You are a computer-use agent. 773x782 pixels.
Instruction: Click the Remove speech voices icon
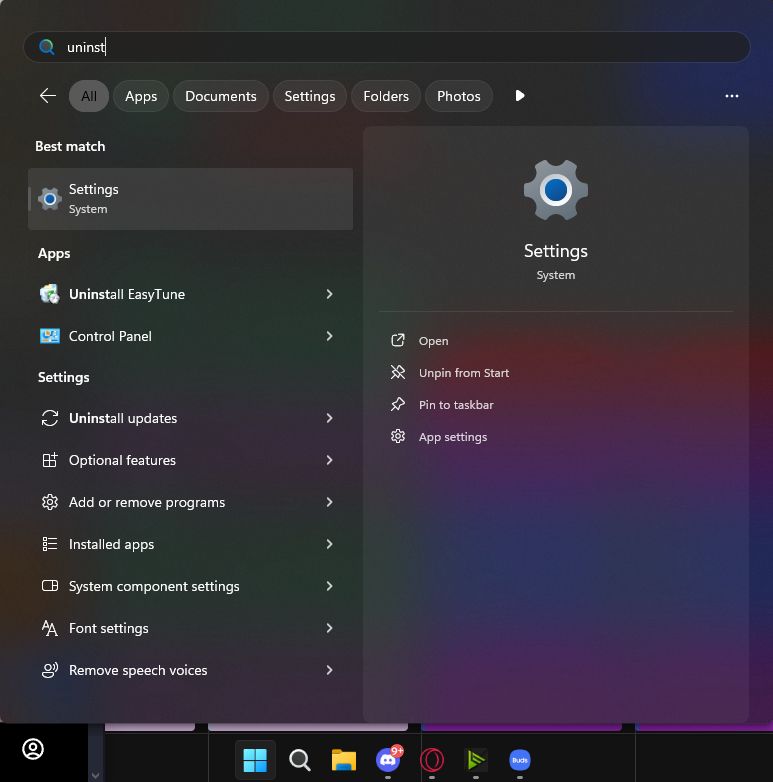49,670
